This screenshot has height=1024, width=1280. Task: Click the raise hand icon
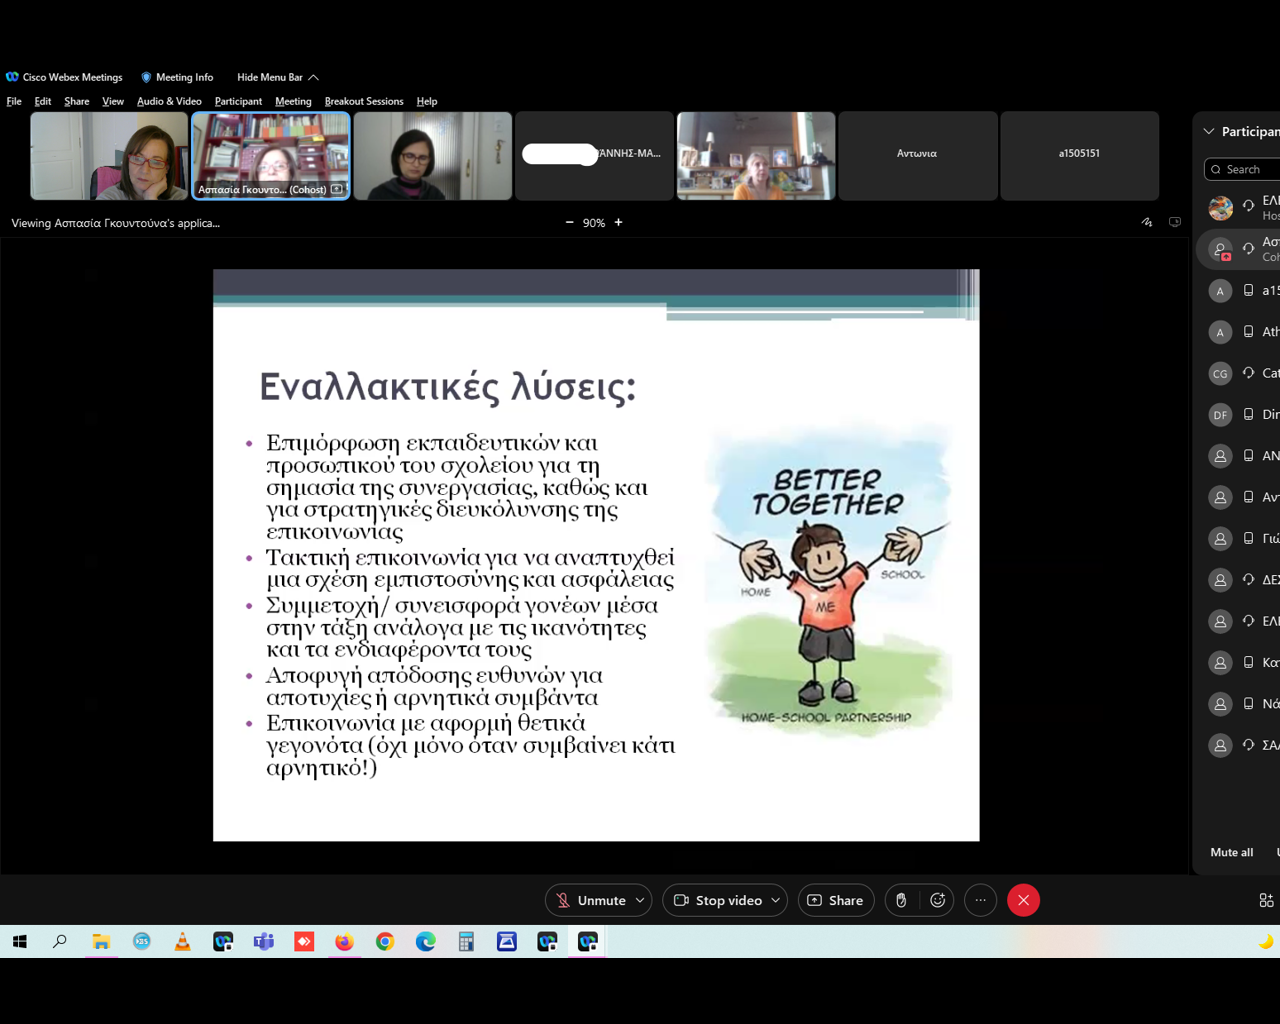click(901, 900)
